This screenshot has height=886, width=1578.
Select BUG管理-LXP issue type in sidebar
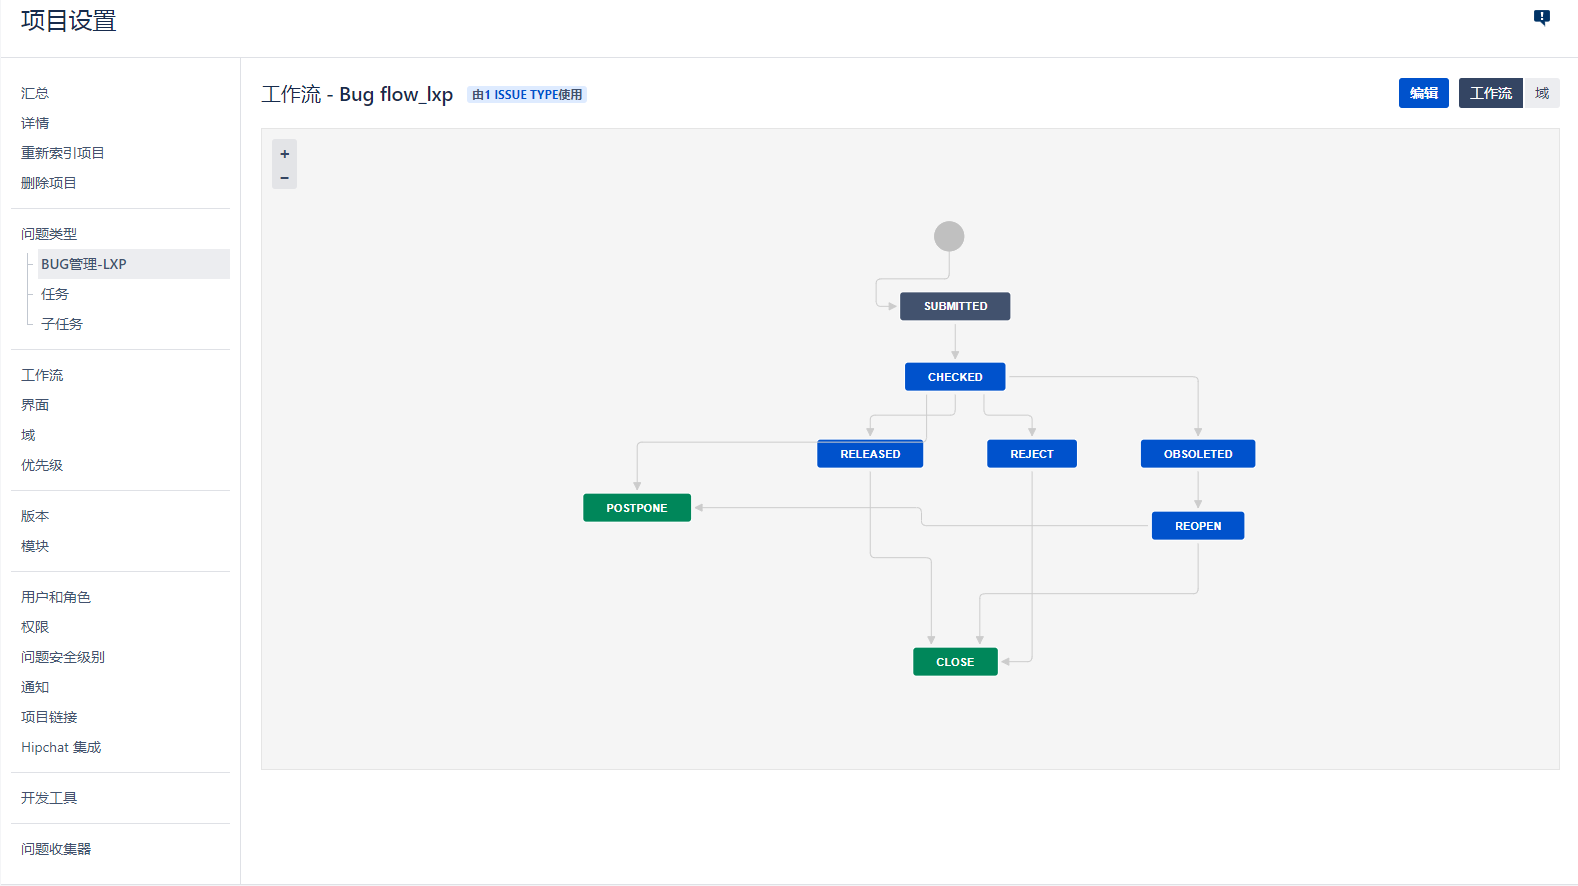(84, 264)
